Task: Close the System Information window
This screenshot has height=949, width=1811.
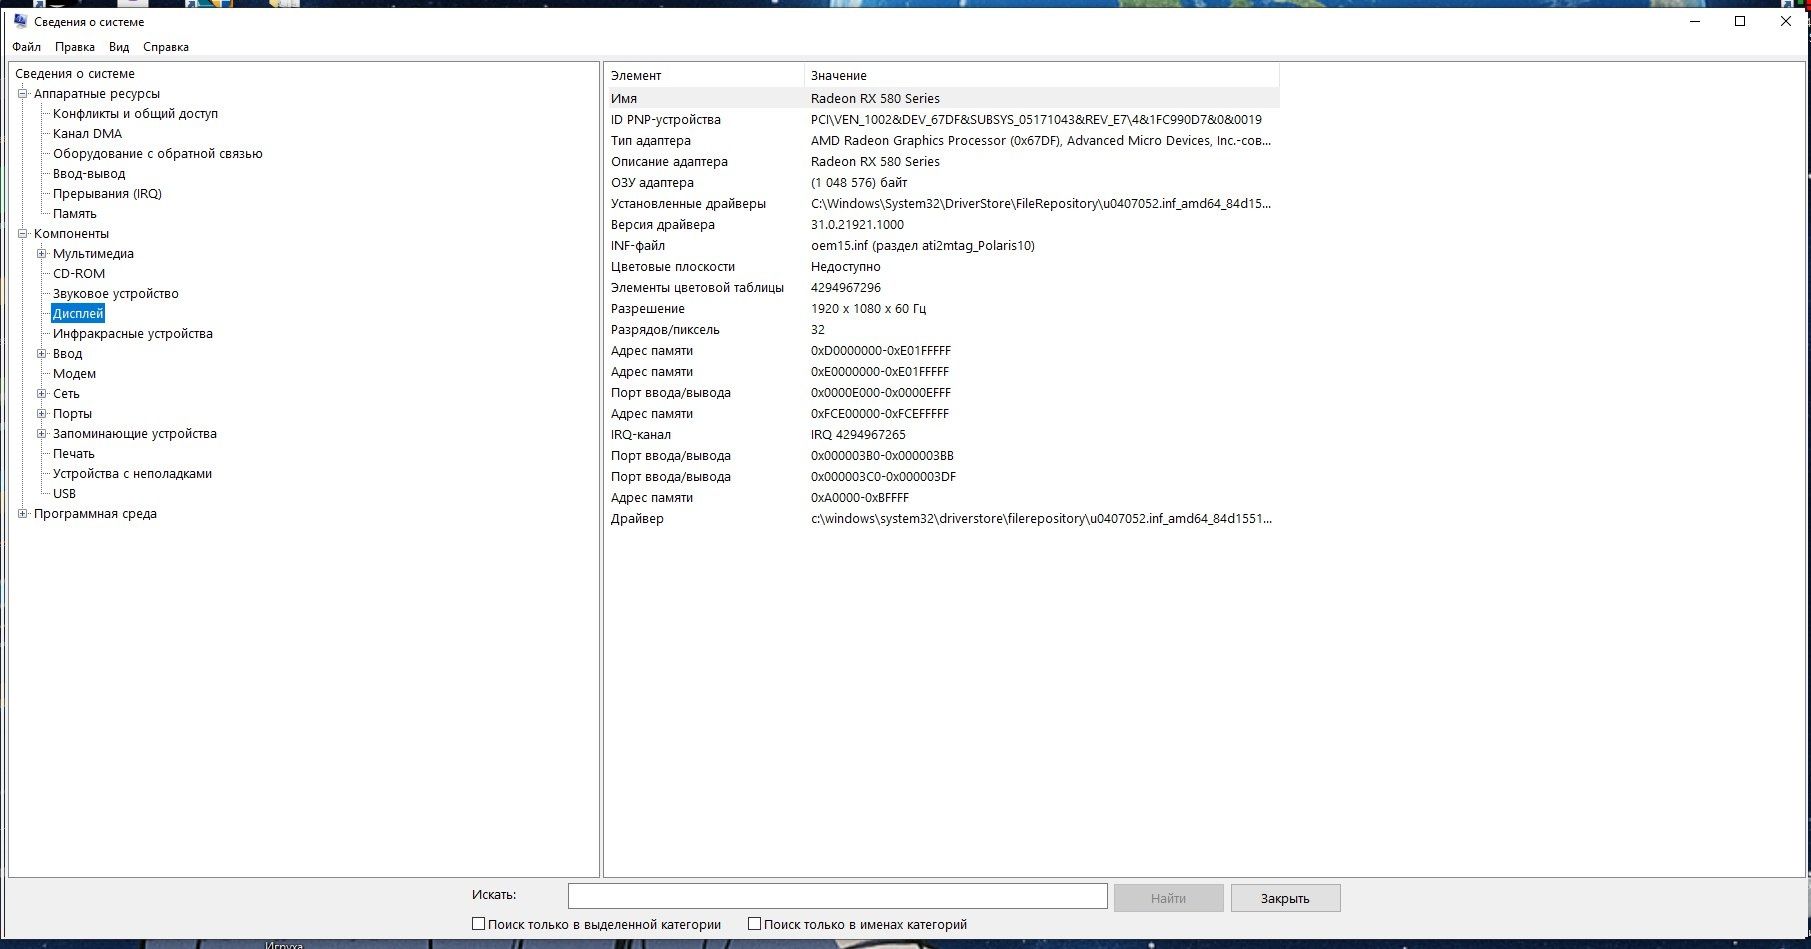Action: (1786, 21)
